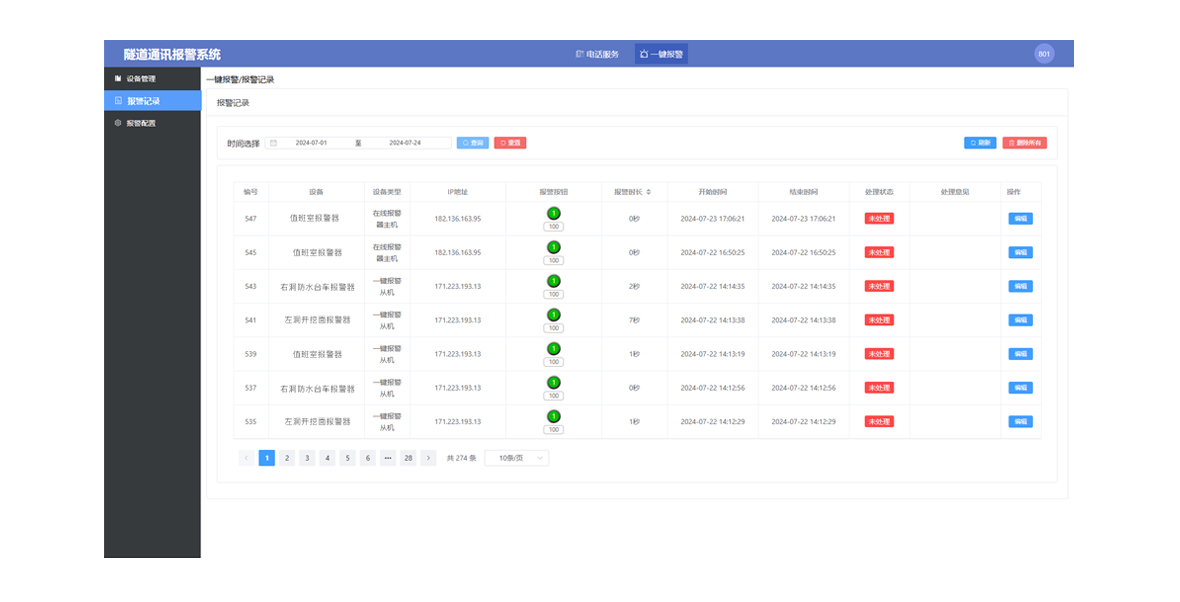Click the green alarm indicator in row 541
The height and width of the screenshot is (602, 1180).
553,315
